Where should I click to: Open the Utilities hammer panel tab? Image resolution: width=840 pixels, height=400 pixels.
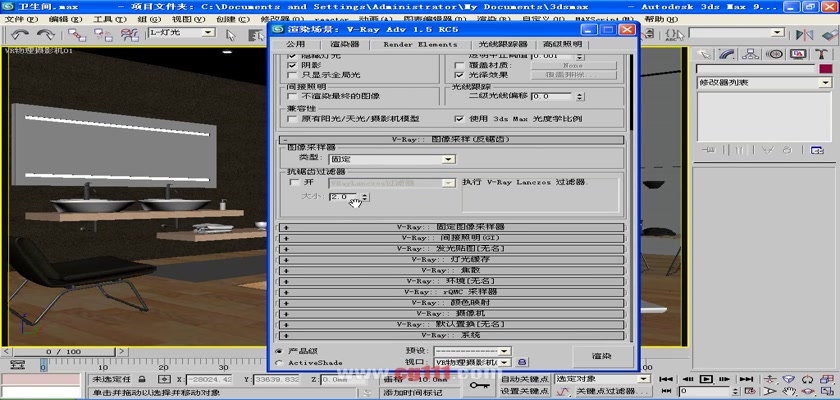pos(821,54)
